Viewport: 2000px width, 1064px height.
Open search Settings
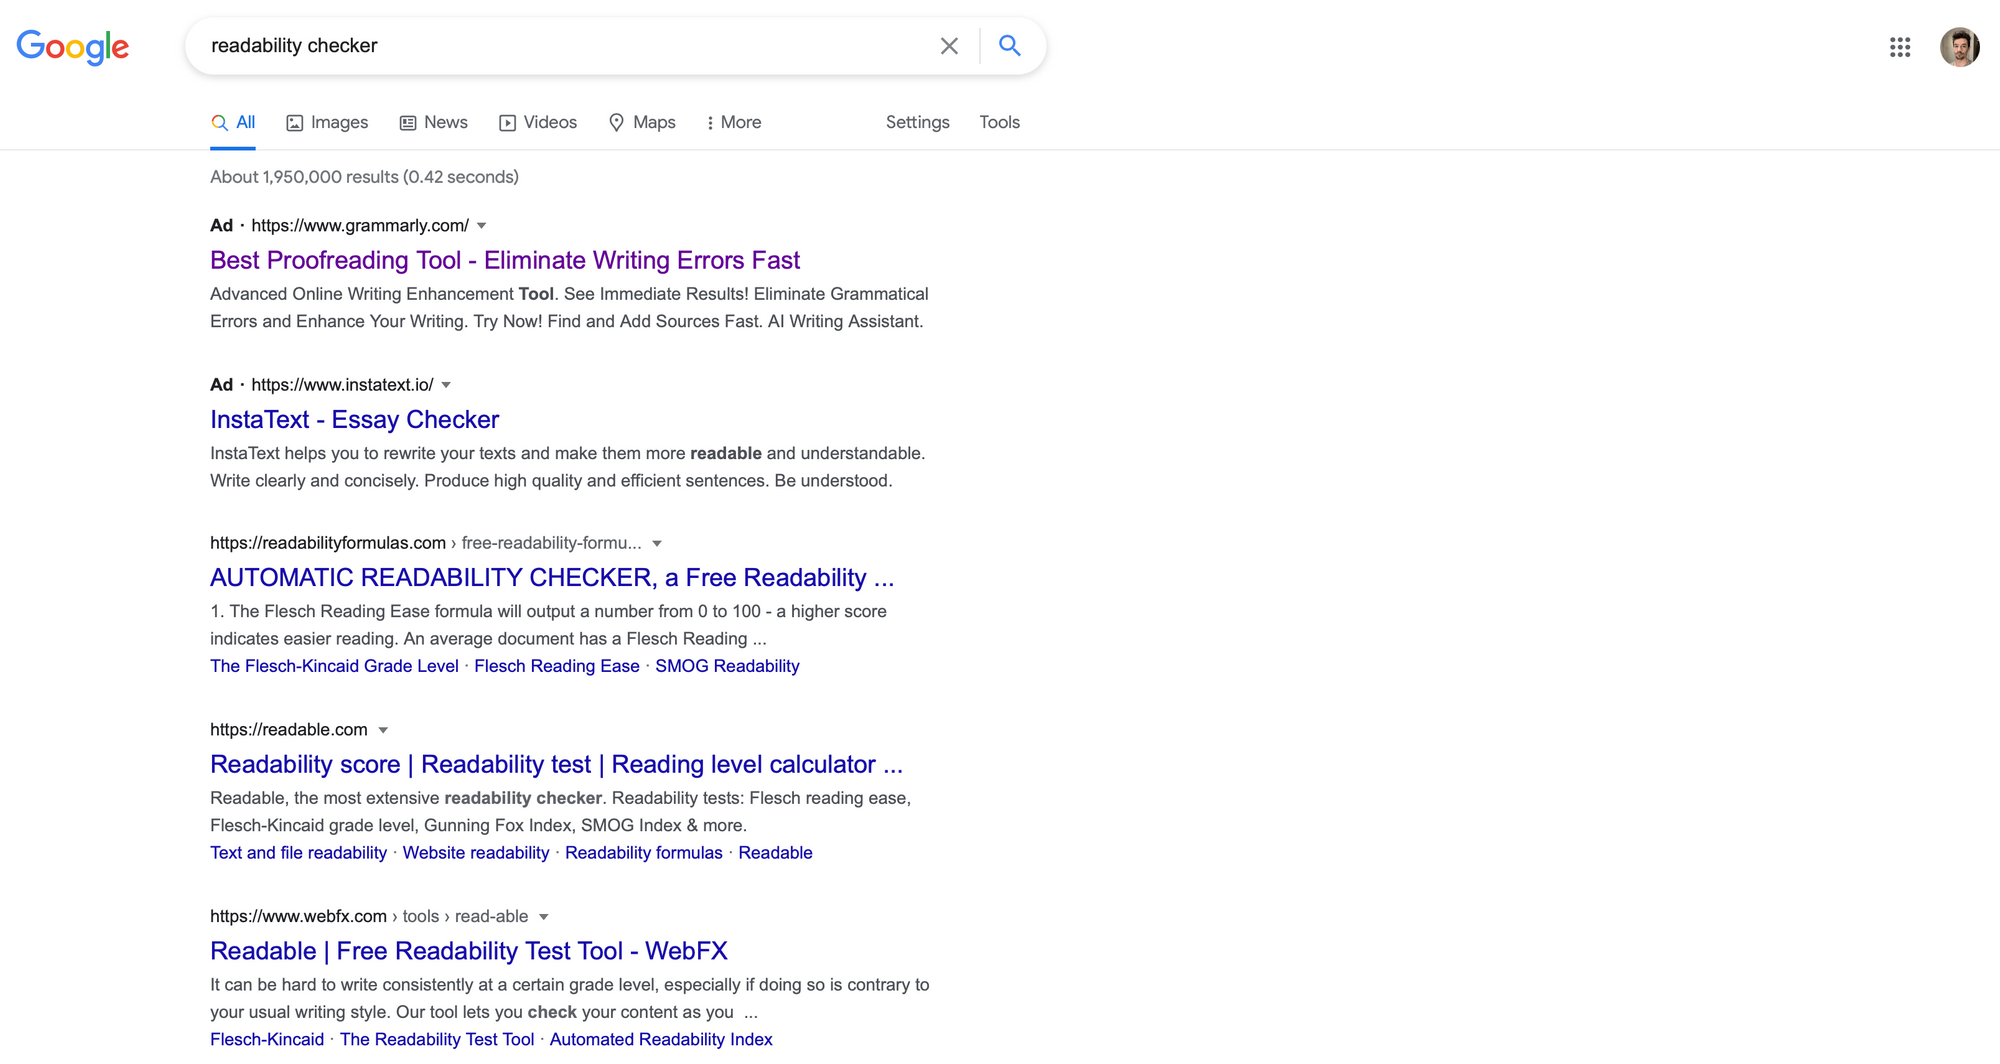tap(917, 122)
